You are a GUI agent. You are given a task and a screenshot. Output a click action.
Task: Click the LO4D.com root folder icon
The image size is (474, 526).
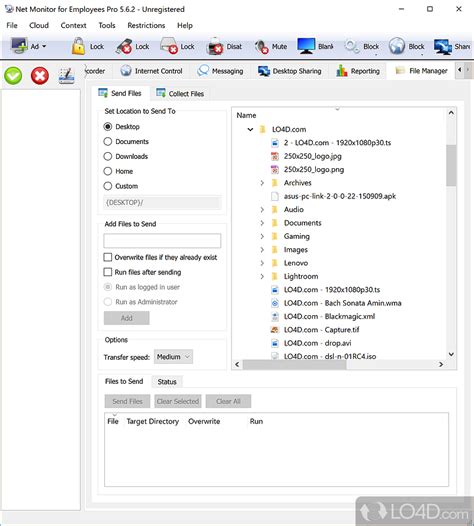tap(263, 129)
